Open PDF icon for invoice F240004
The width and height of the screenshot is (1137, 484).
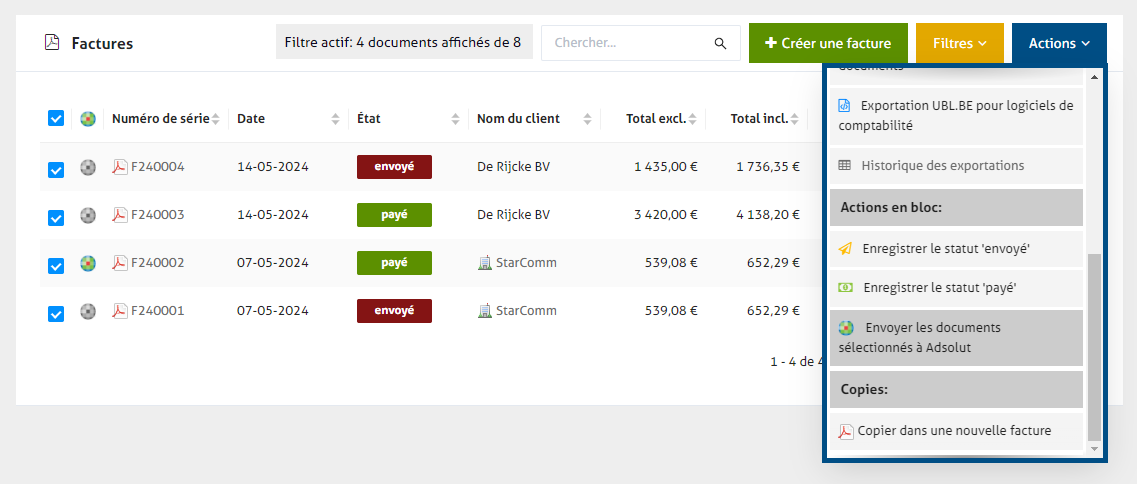point(119,167)
